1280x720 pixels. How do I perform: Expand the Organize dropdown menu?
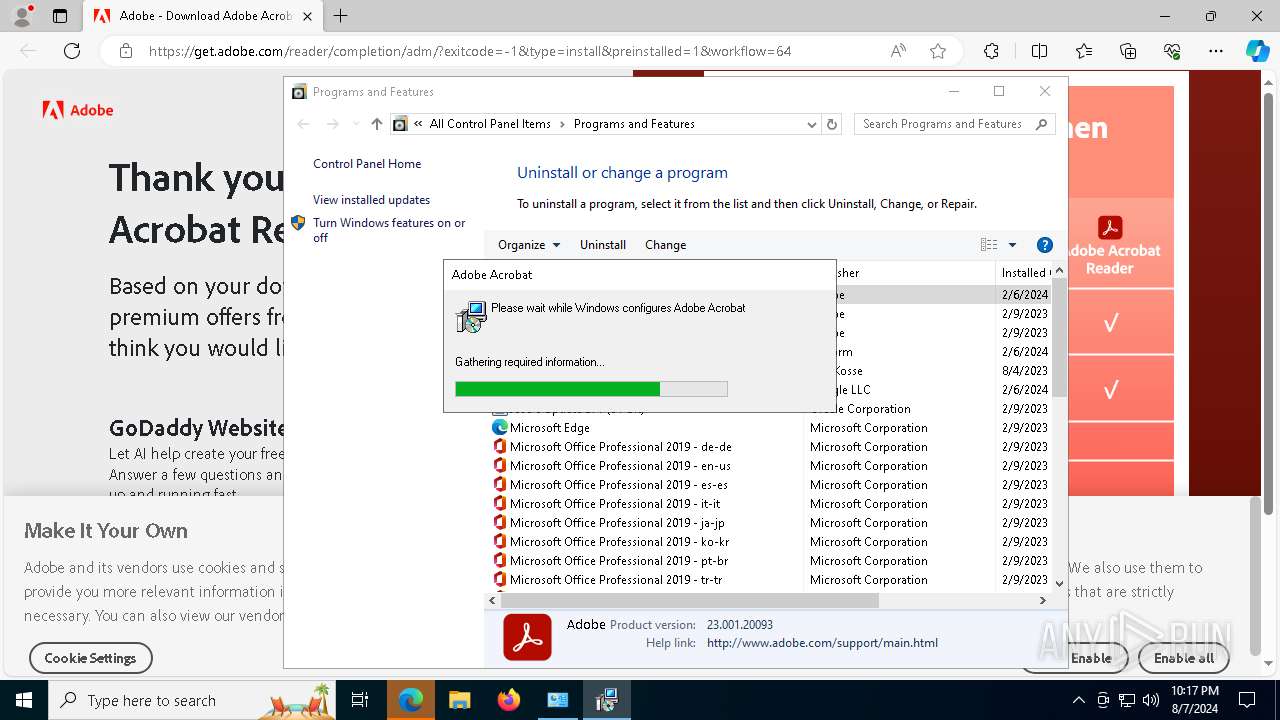(529, 245)
